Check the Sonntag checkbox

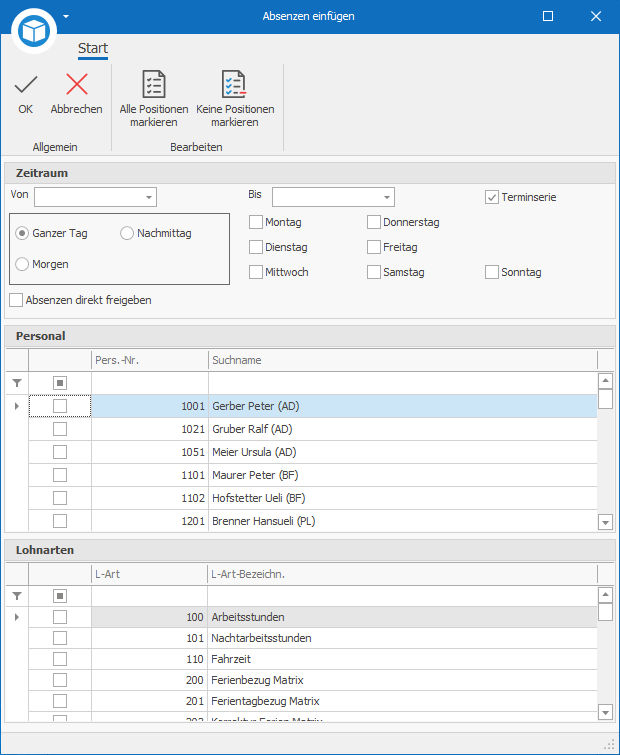click(x=491, y=272)
